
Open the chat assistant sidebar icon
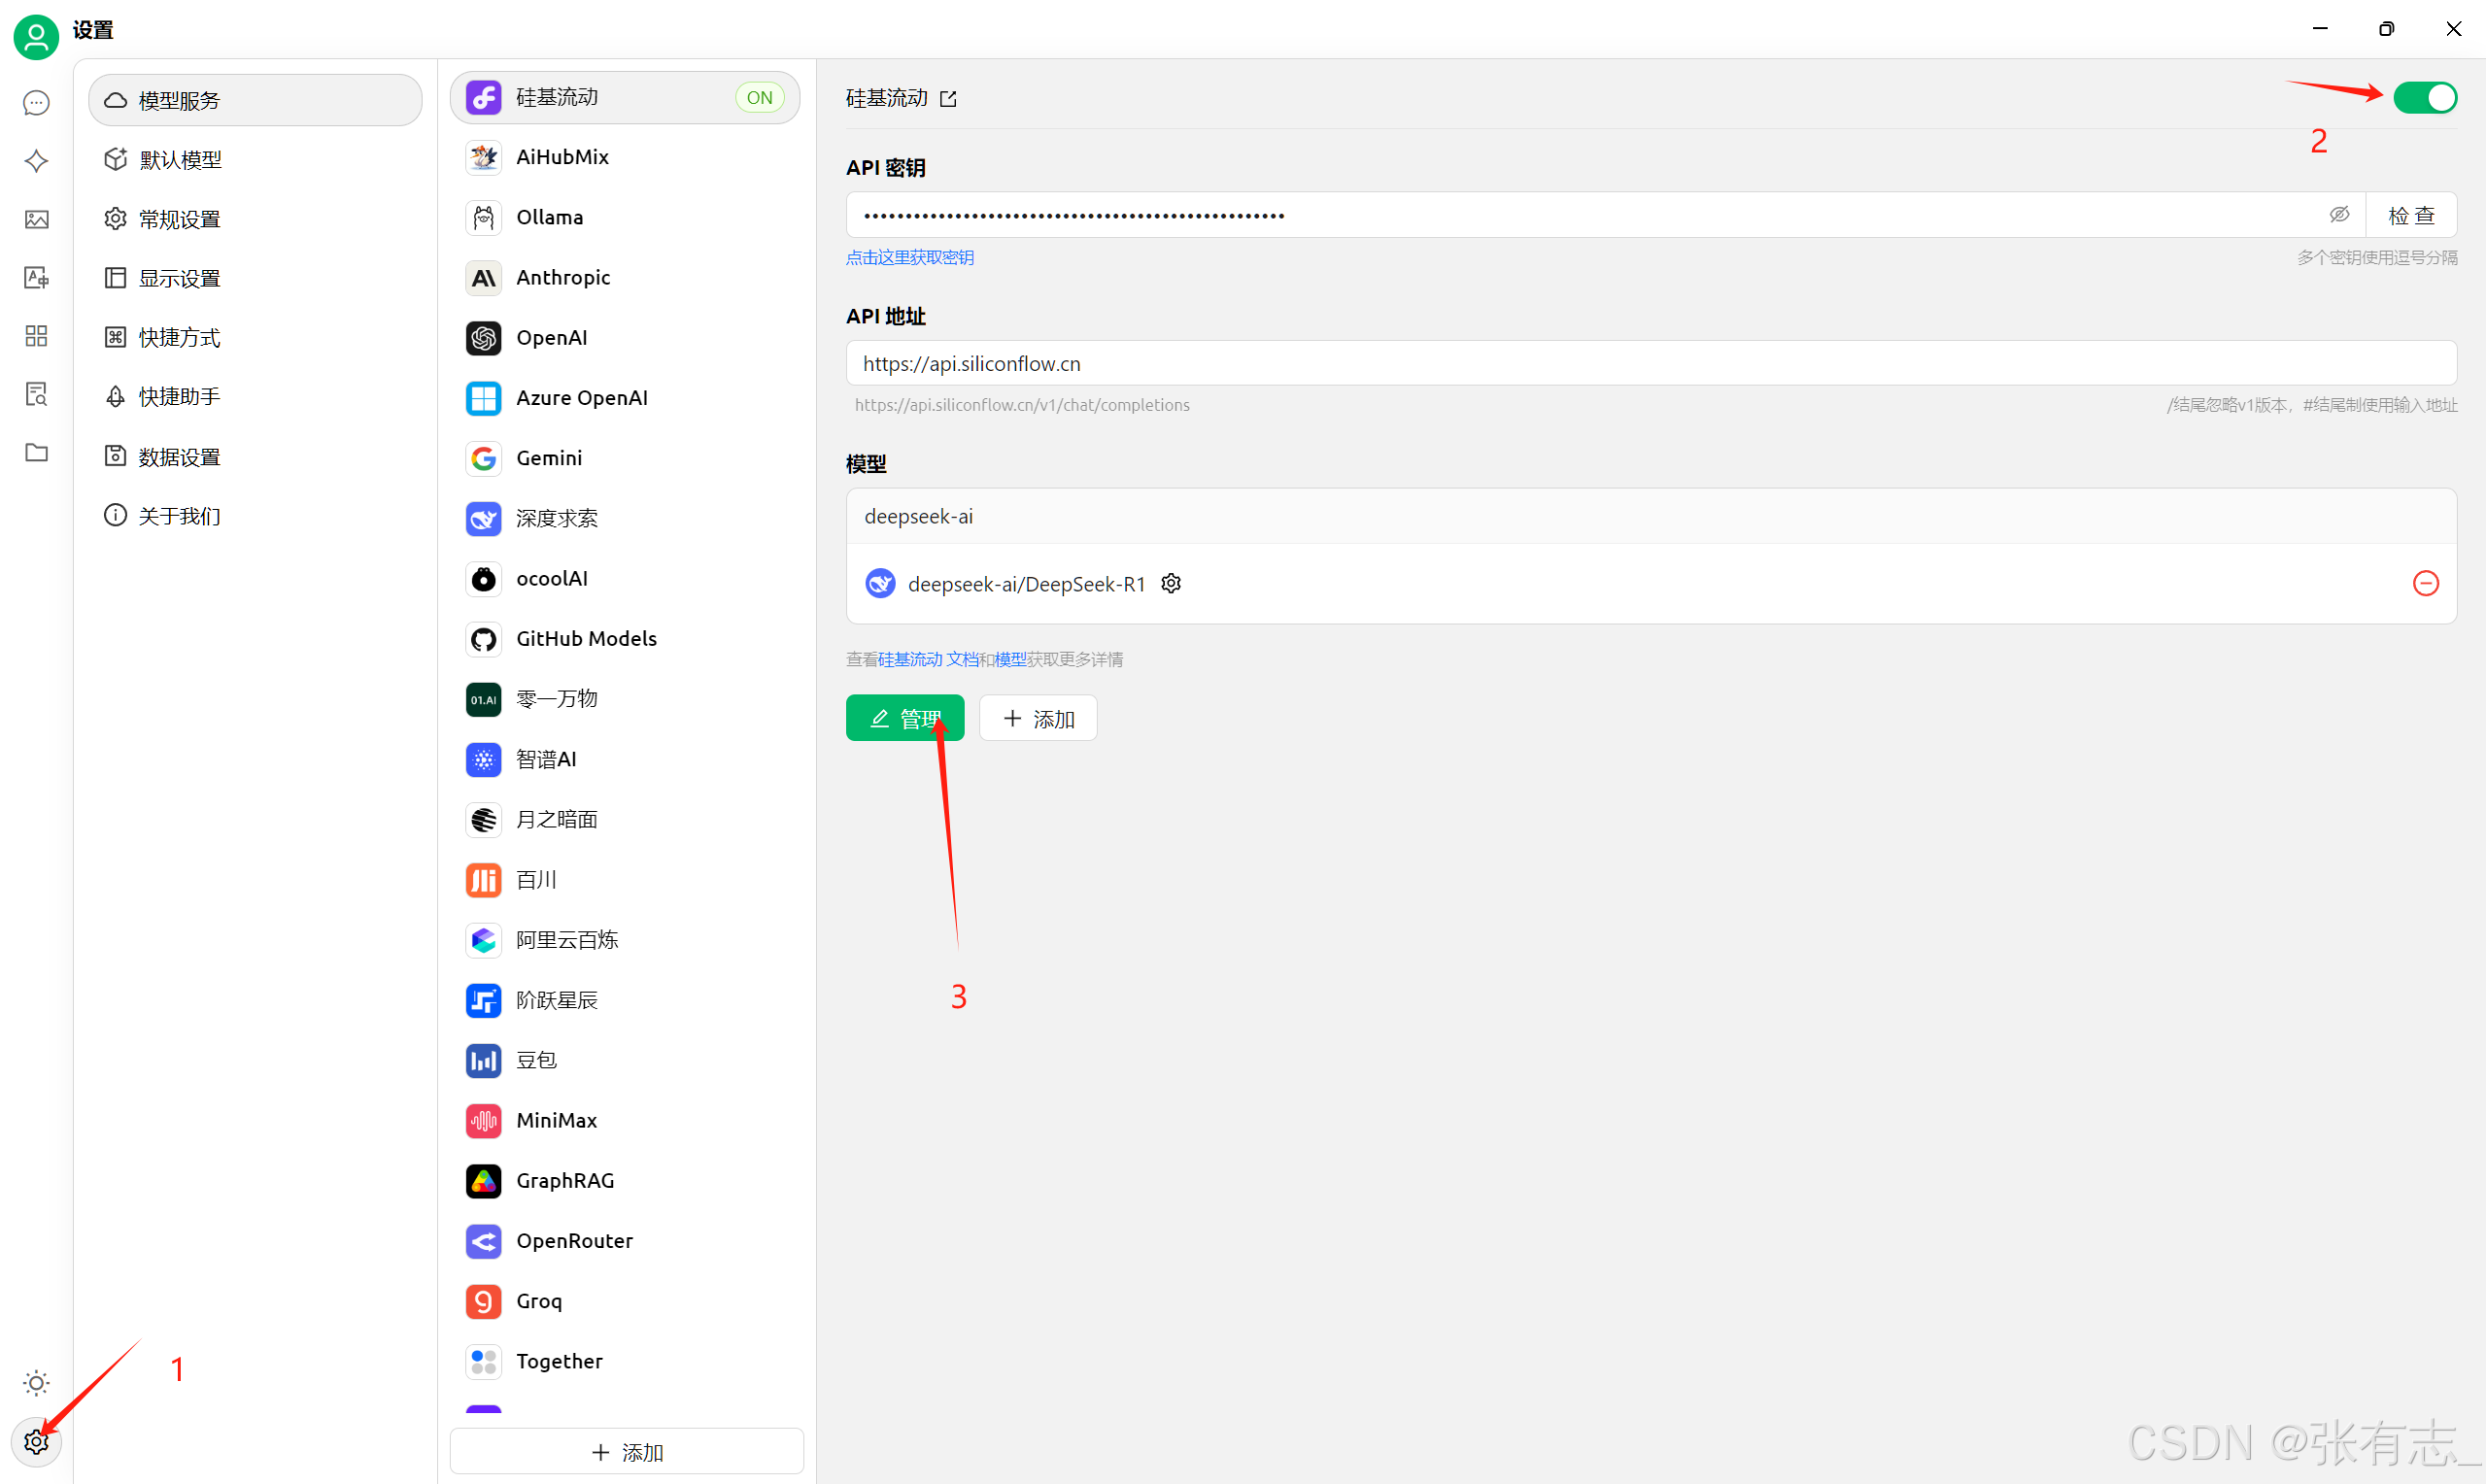(36, 103)
